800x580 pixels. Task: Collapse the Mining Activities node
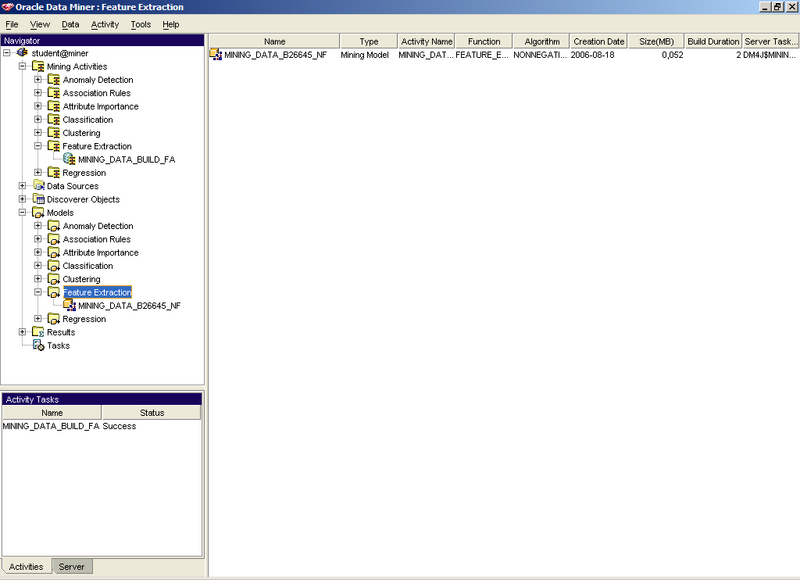point(22,66)
